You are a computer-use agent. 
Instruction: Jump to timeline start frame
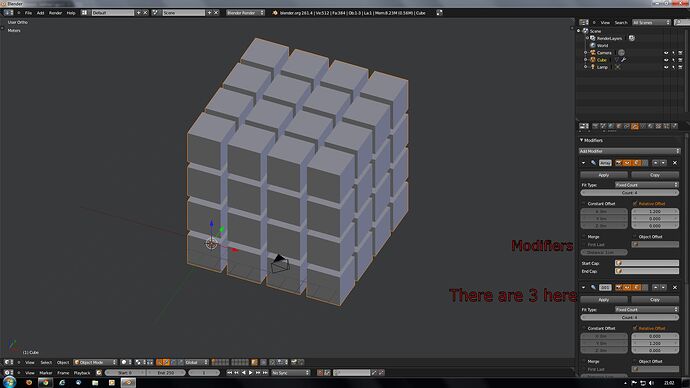click(229, 373)
